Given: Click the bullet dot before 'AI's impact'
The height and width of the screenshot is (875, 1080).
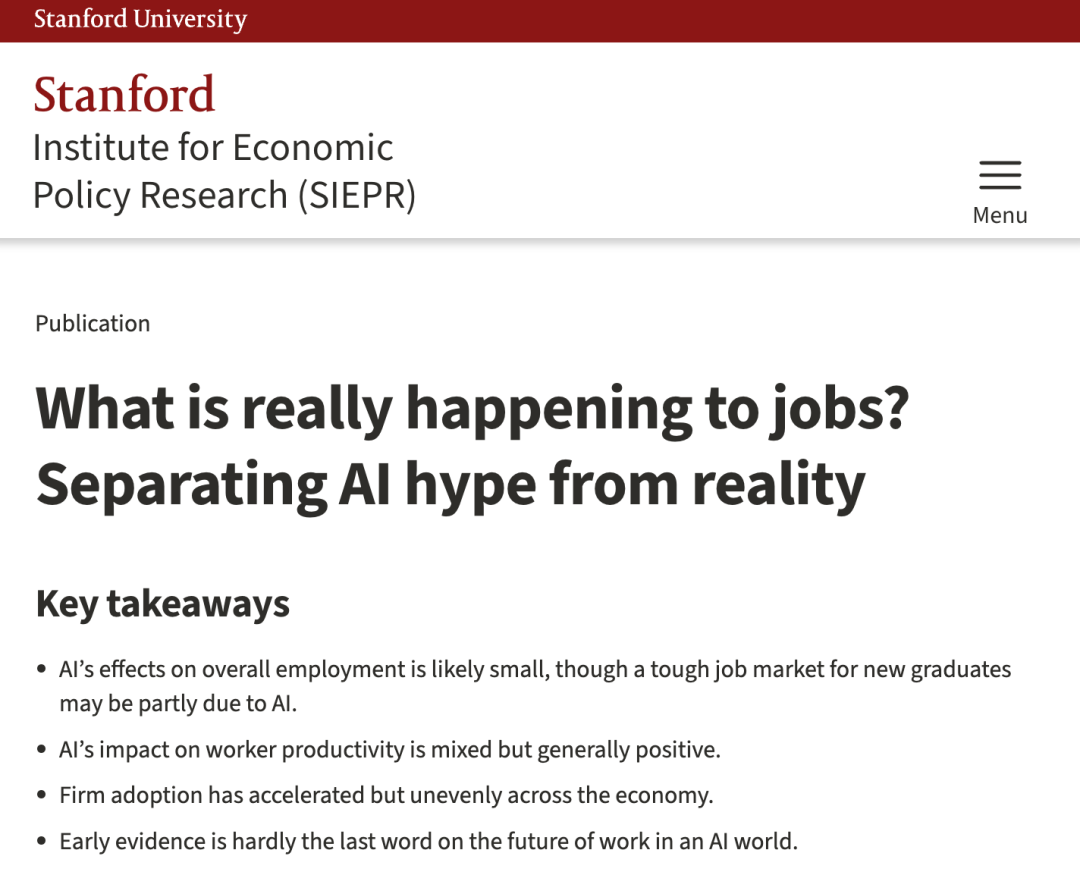Looking at the screenshot, I should coord(42,750).
